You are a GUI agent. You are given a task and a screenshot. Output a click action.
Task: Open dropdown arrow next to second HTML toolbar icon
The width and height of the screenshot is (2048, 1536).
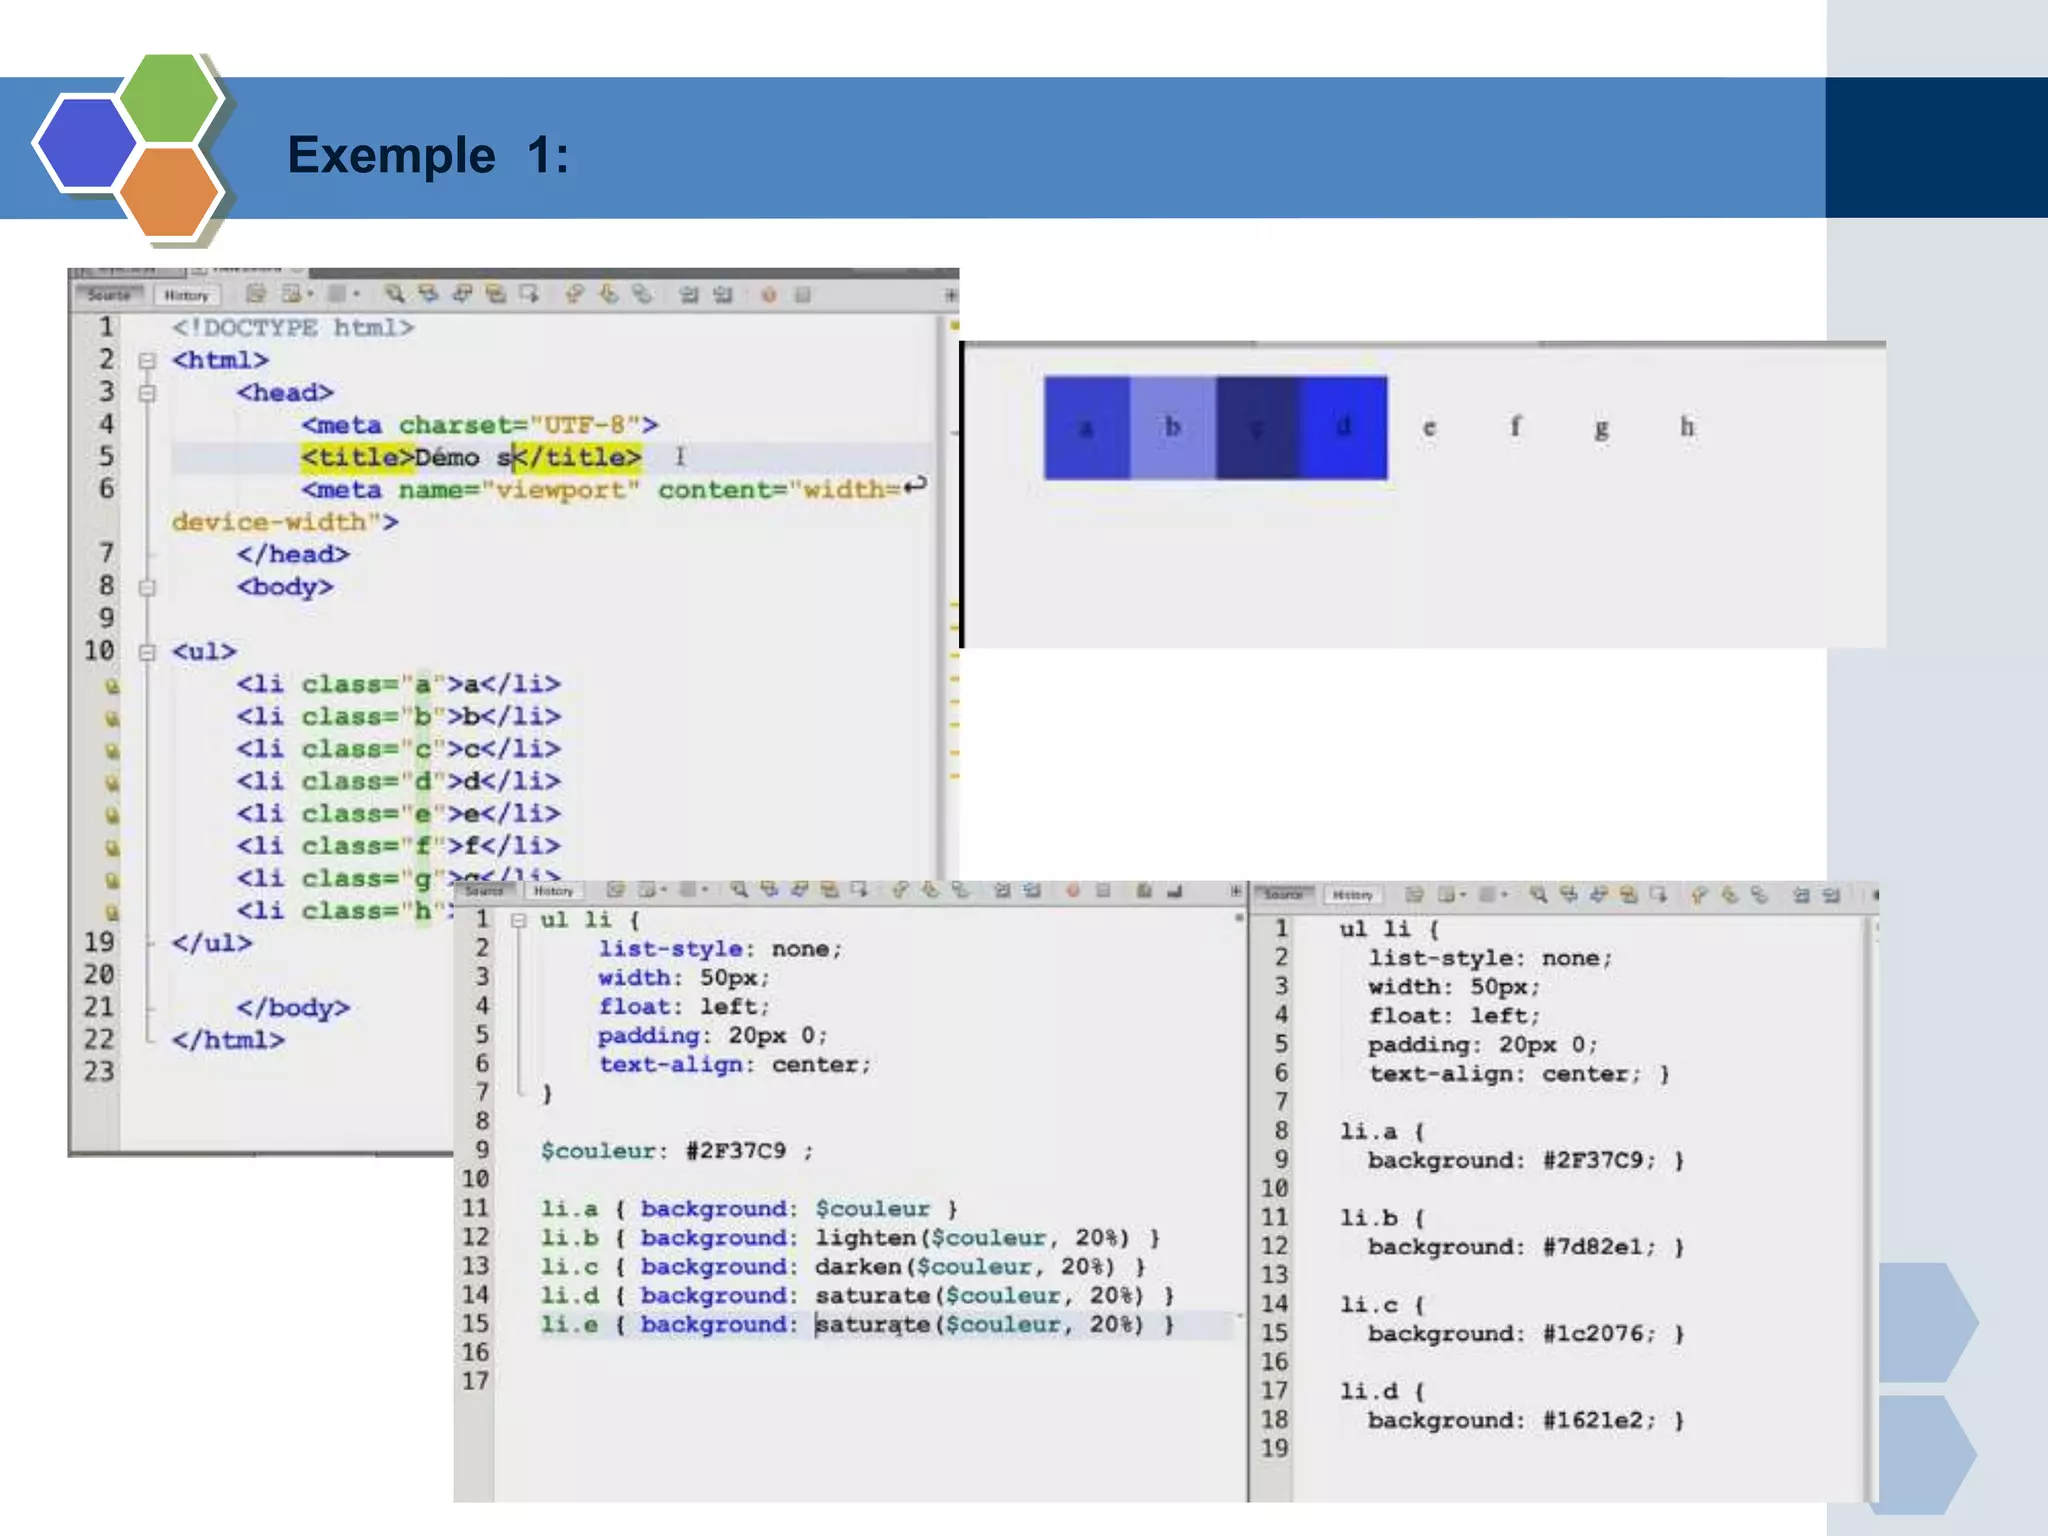pos(310,295)
